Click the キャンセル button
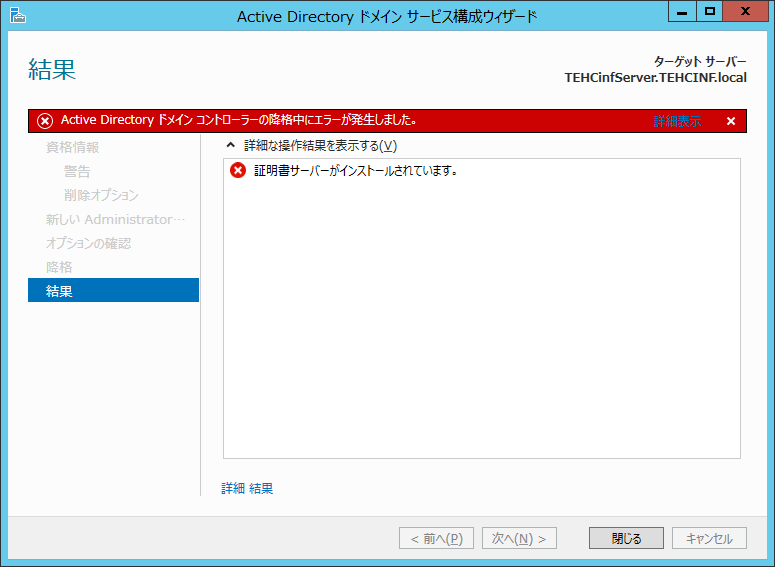This screenshot has height=567, width=775. tap(709, 538)
